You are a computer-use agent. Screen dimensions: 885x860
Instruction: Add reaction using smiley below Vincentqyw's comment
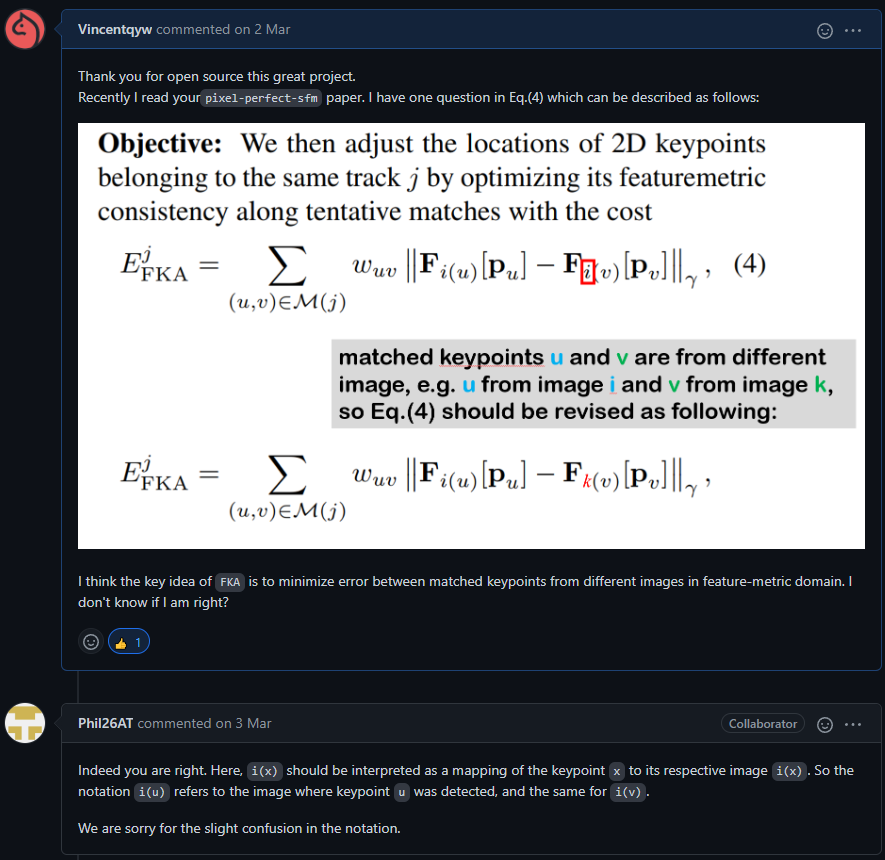(91, 642)
